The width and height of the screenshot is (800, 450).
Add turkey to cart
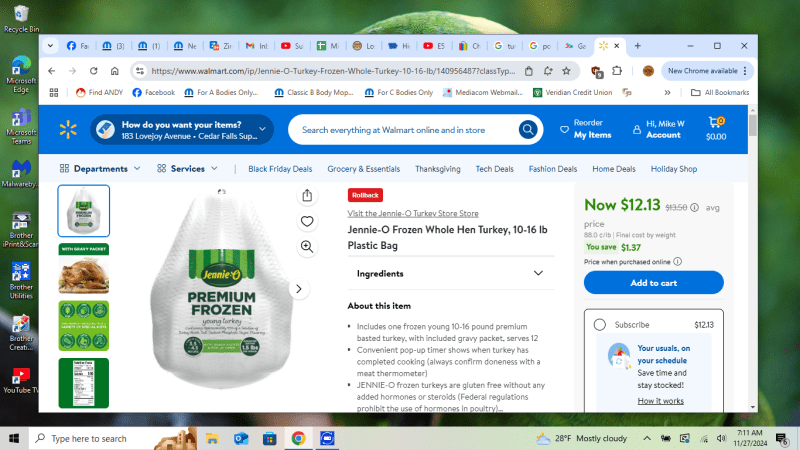coord(654,283)
